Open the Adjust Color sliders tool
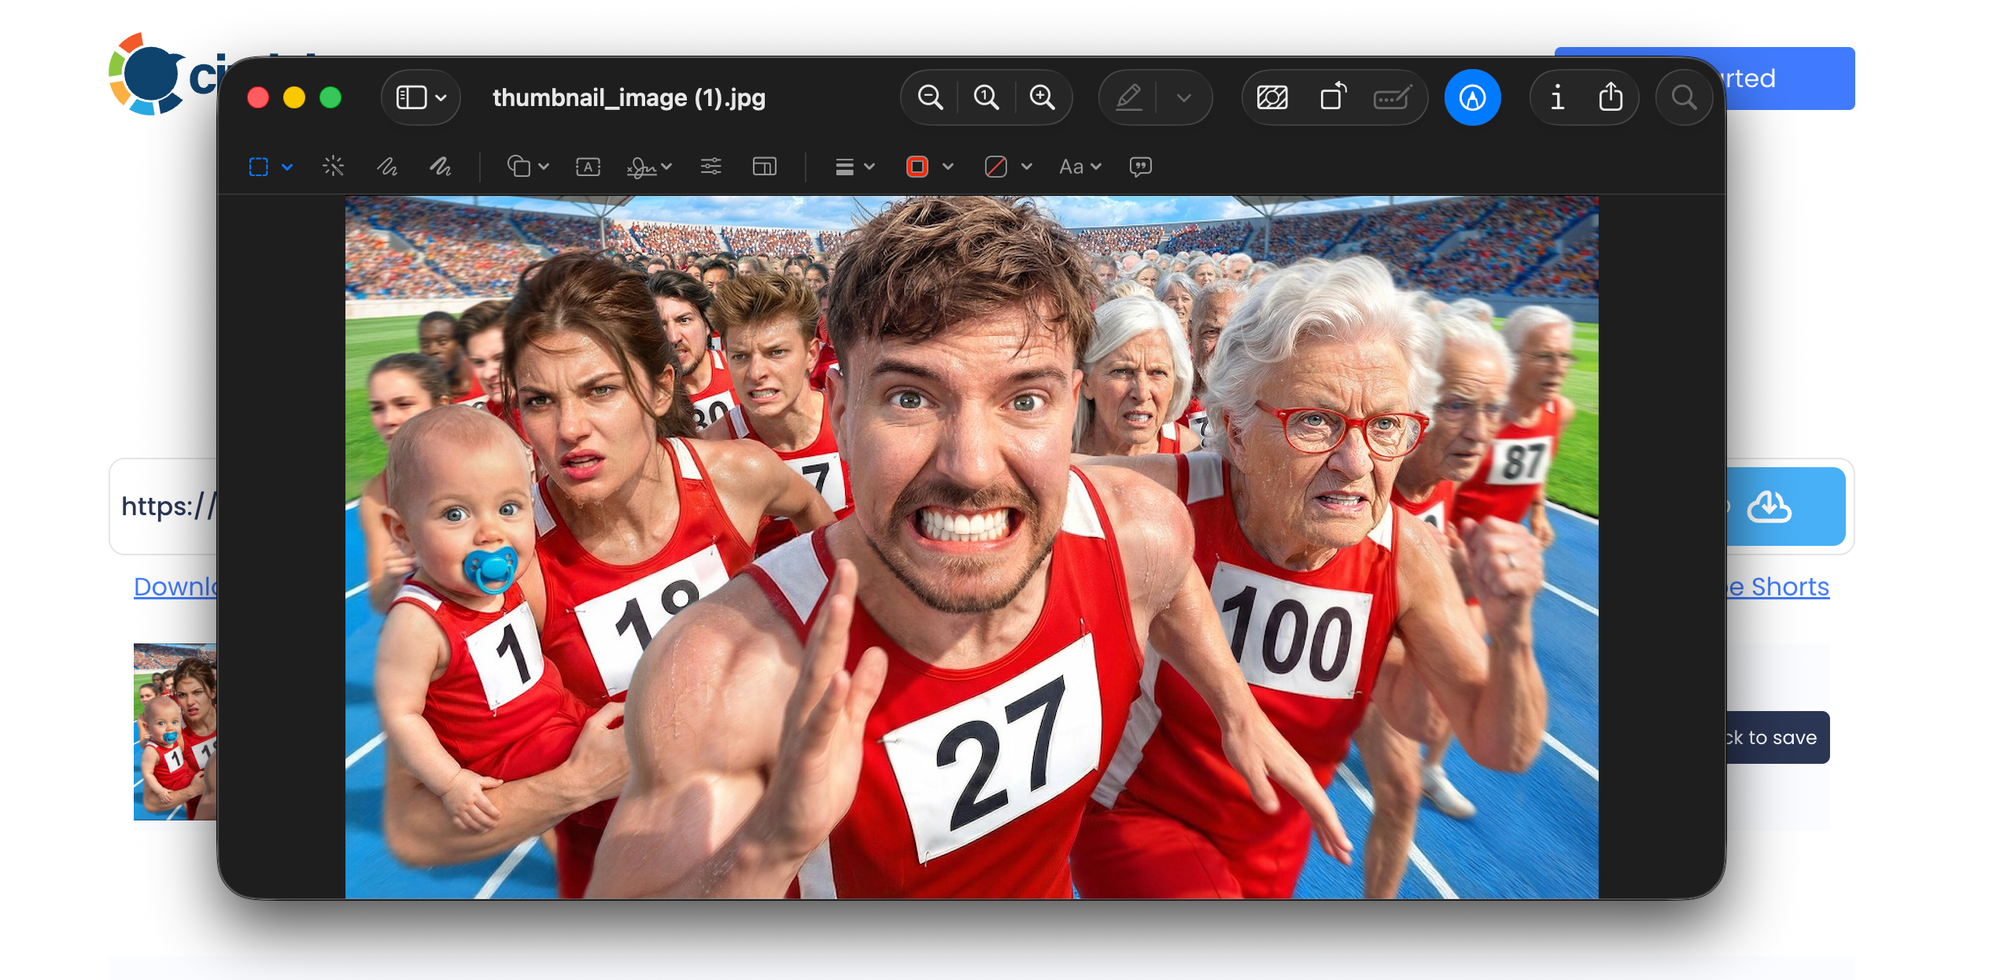The height and width of the screenshot is (980, 2000). 711,167
